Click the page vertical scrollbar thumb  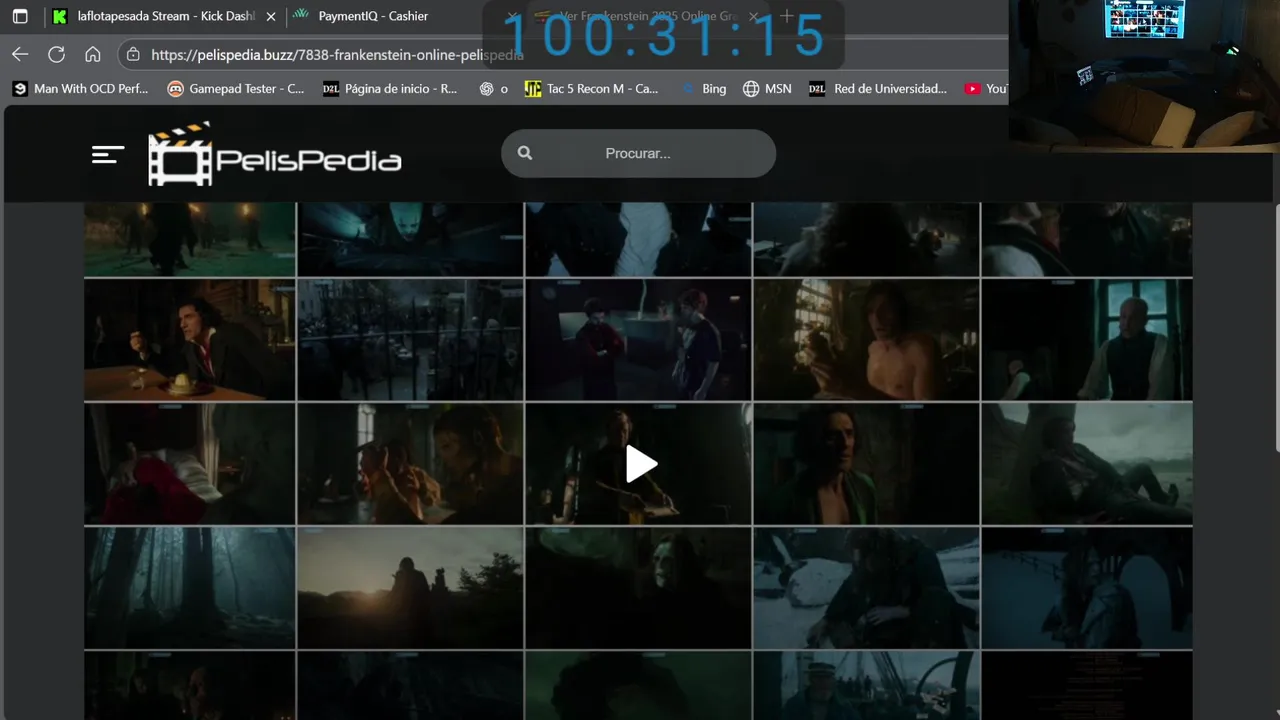pos(1276,330)
